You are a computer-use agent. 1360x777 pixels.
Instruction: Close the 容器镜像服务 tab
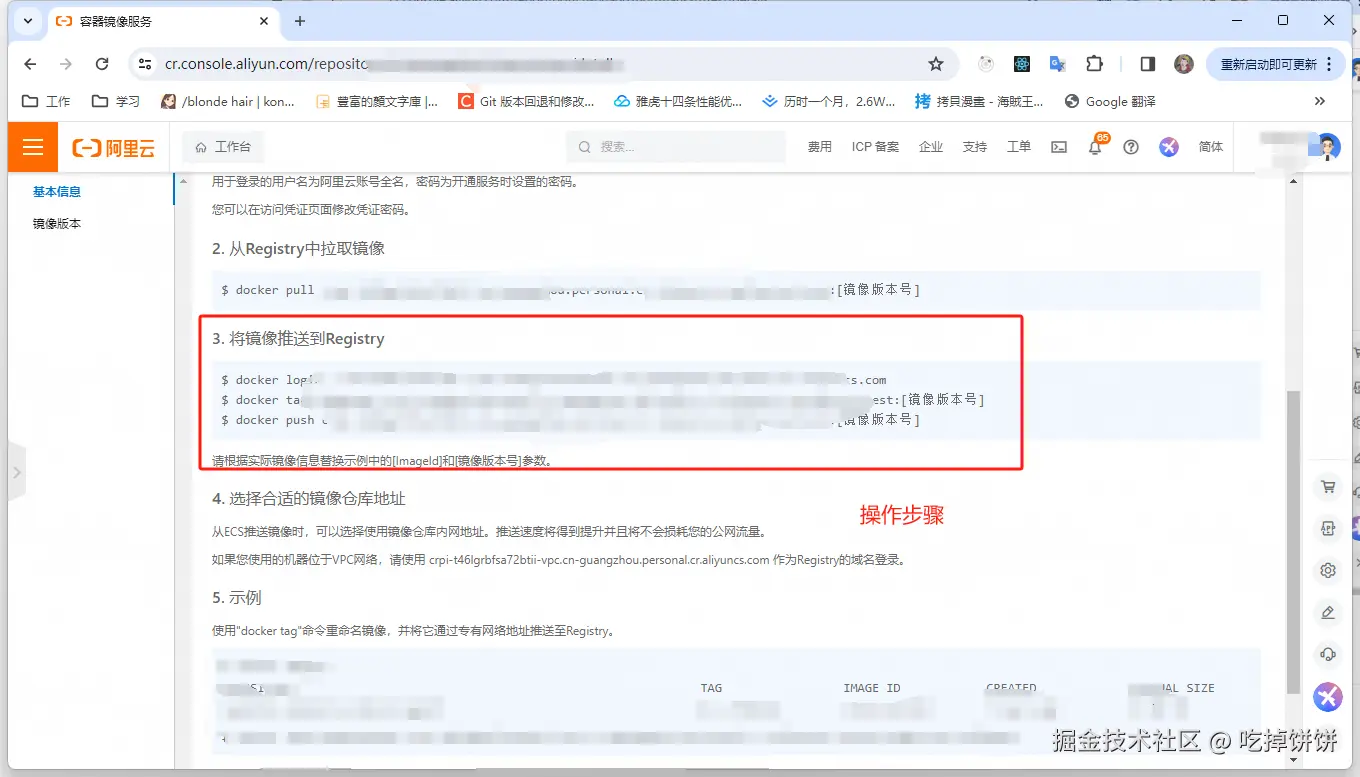(x=264, y=21)
